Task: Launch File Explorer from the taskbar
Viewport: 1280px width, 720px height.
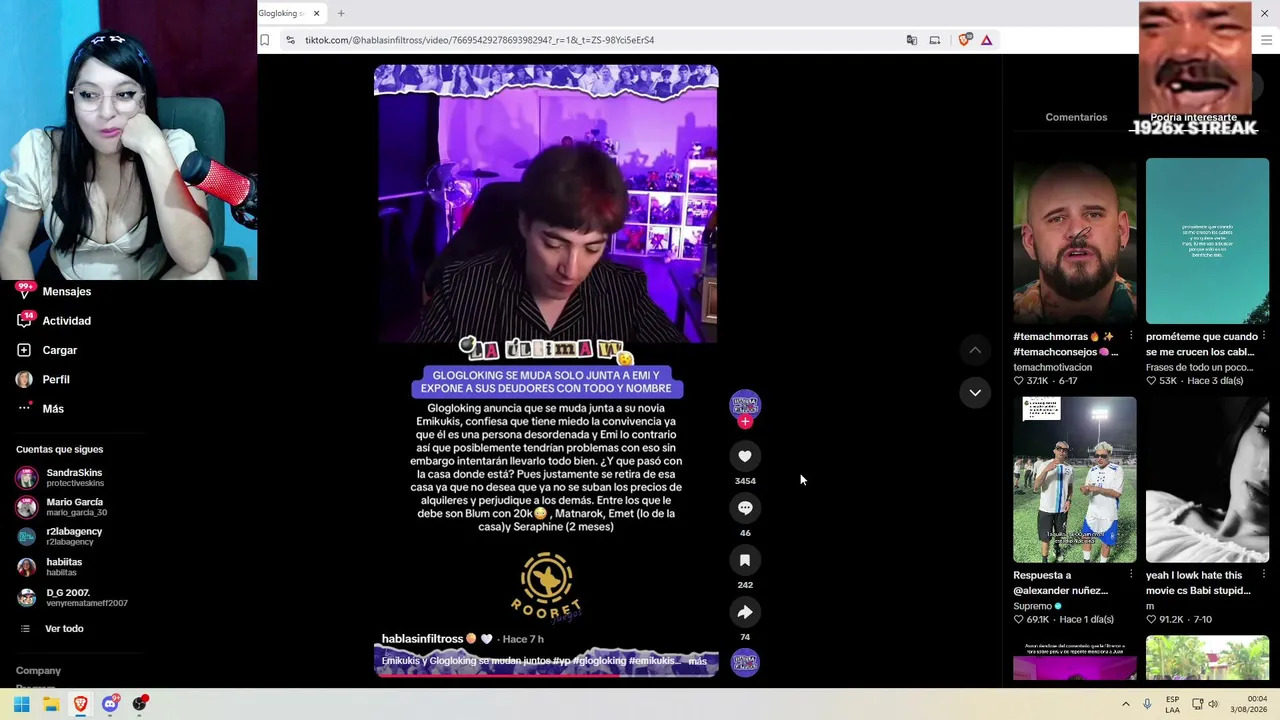Action: click(x=51, y=704)
